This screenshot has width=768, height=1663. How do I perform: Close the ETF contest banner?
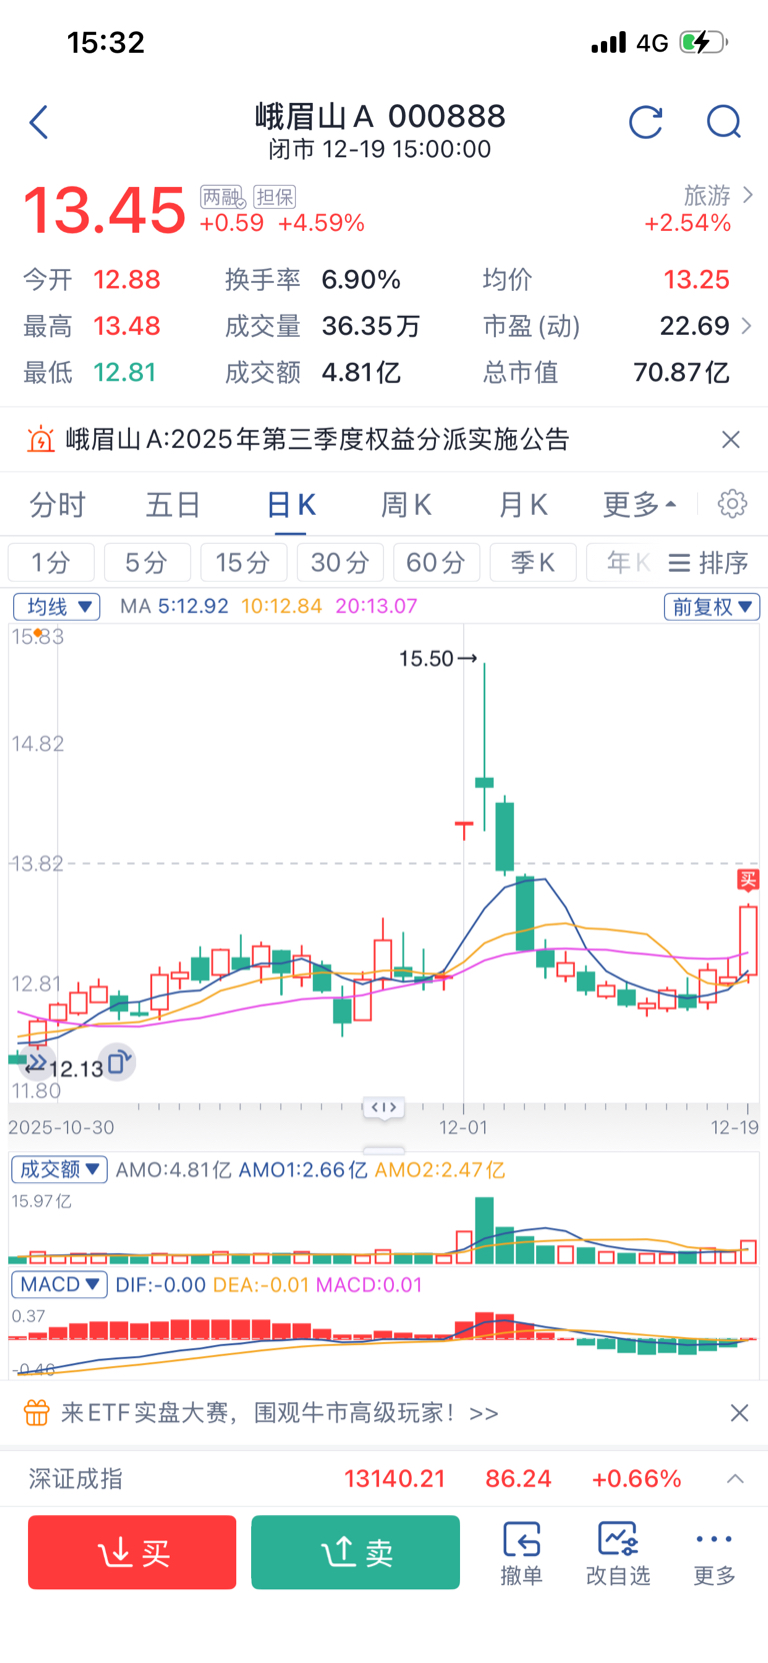coord(739,1413)
